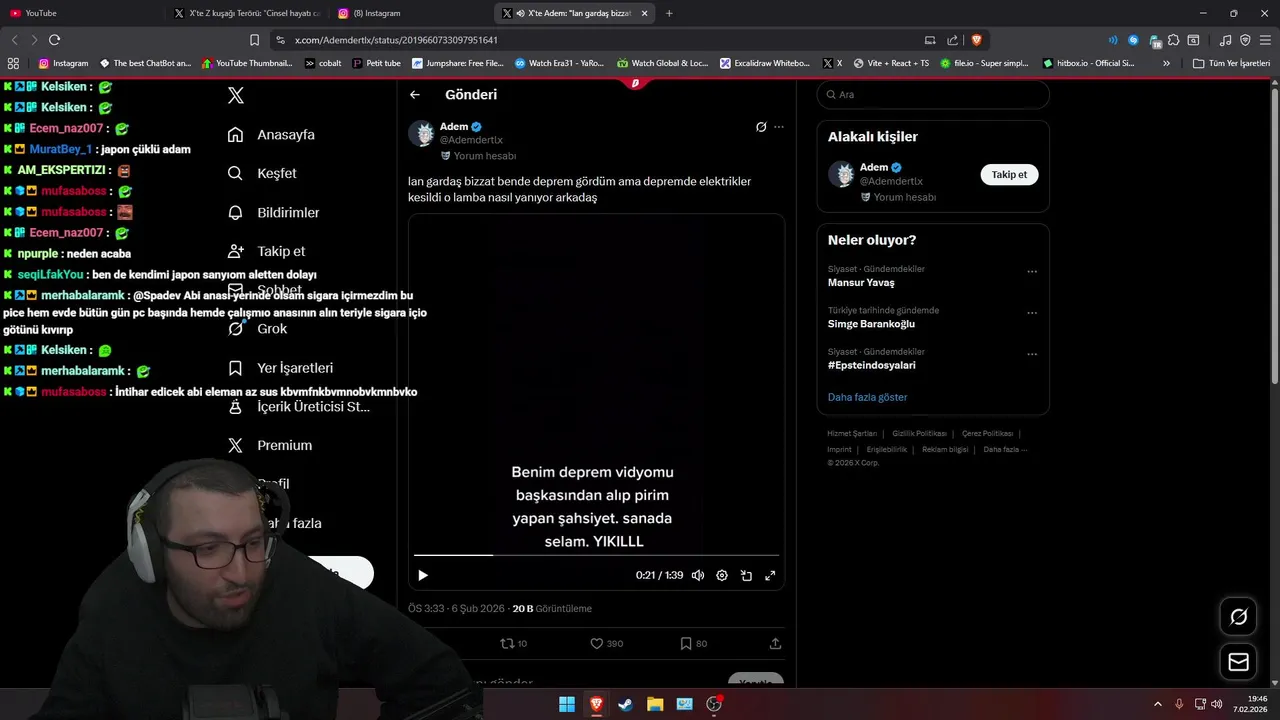Open a new browser tab

pos(669,13)
